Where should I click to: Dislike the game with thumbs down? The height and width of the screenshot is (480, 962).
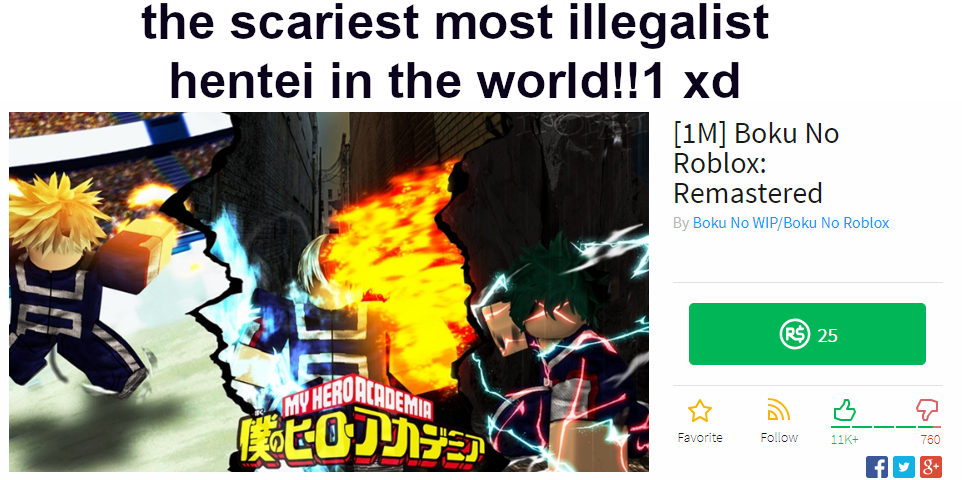[927, 409]
